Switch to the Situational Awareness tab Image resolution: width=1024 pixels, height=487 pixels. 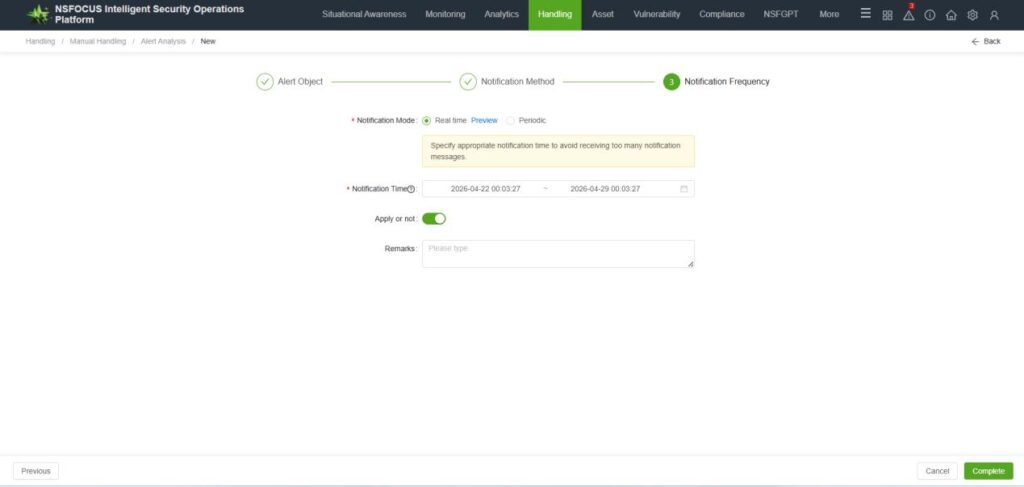click(x=364, y=15)
